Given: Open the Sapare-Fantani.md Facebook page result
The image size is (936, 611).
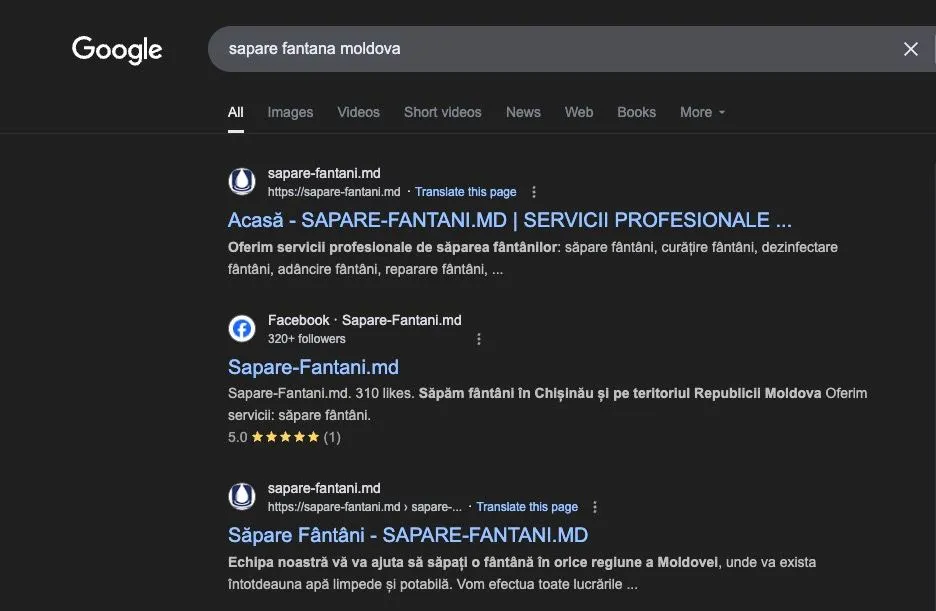Looking at the screenshot, I should click(313, 367).
